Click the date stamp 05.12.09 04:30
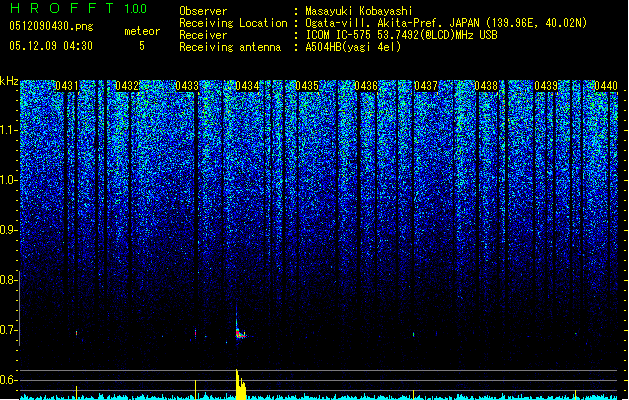Image resolution: width=629 pixels, height=400 pixels. coord(51,45)
